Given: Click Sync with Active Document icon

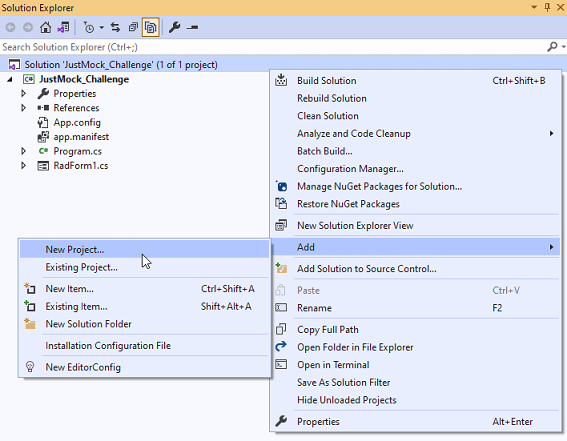Looking at the screenshot, I should 115,27.
